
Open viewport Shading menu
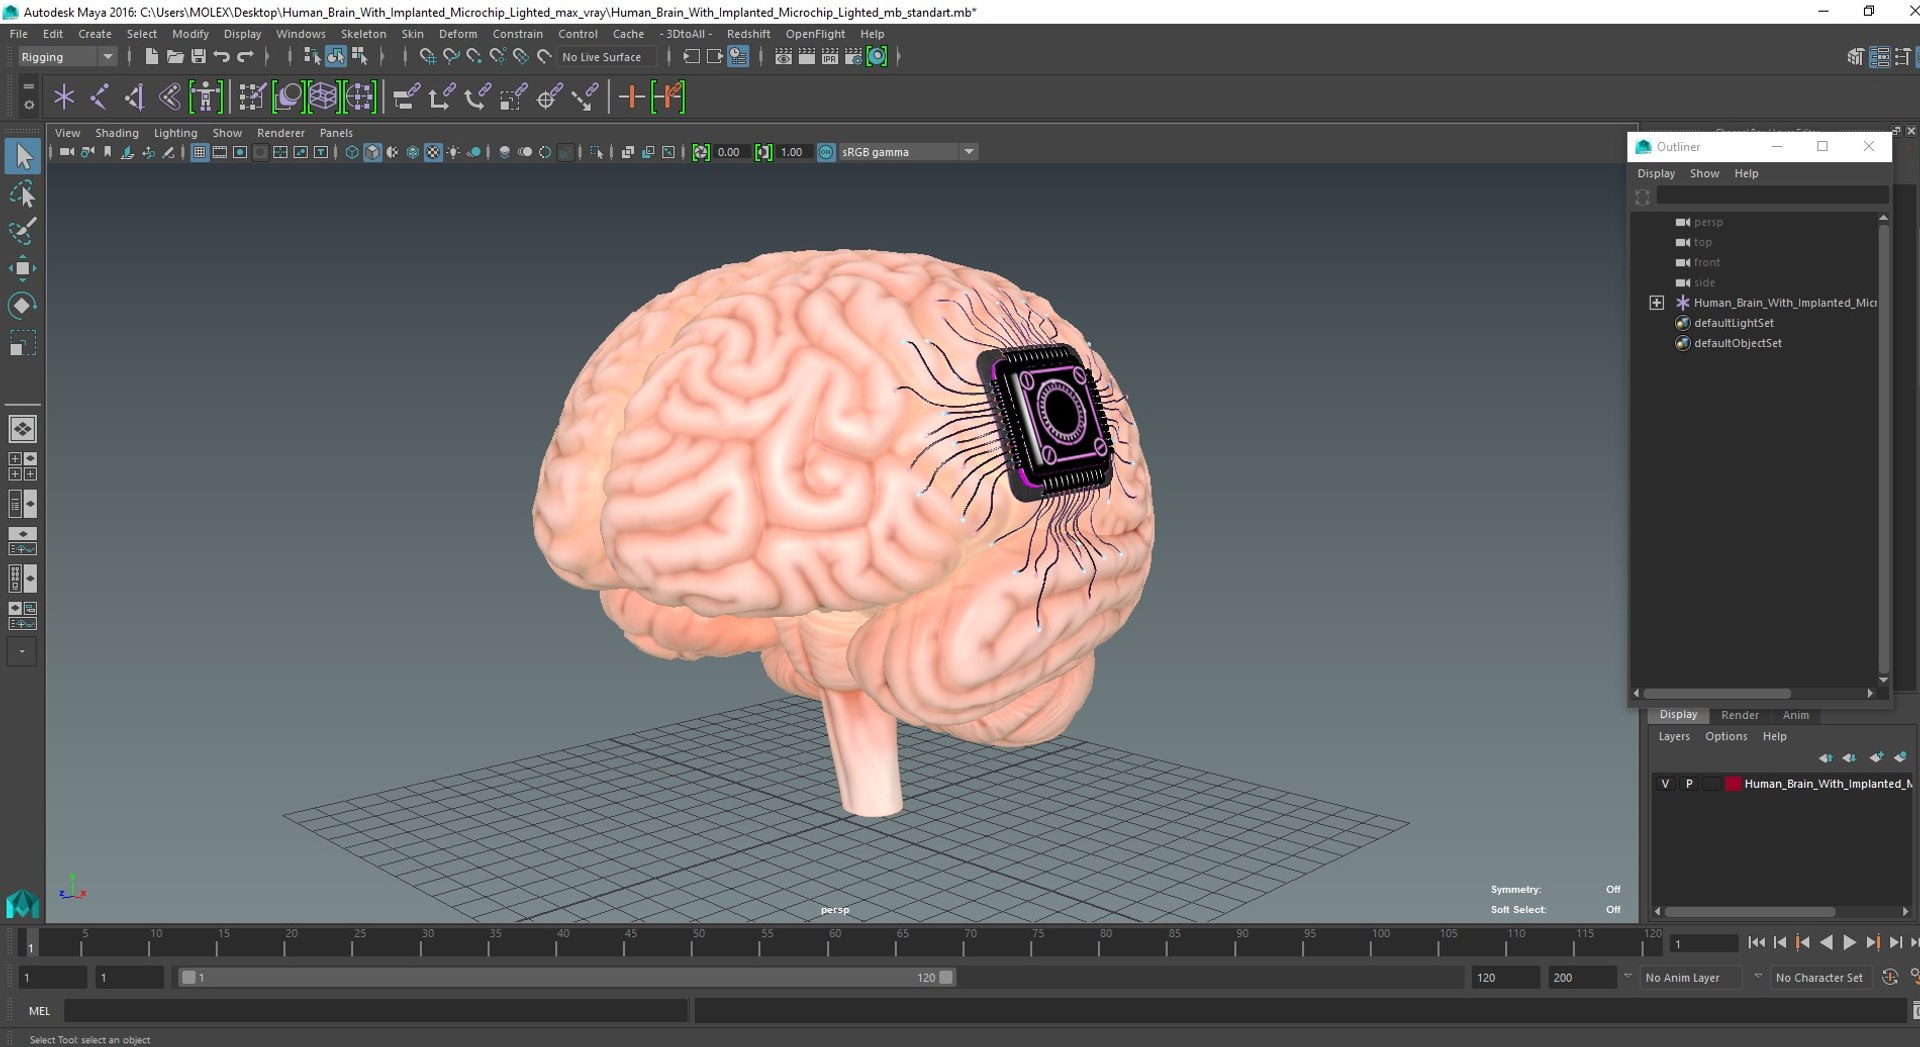117,132
